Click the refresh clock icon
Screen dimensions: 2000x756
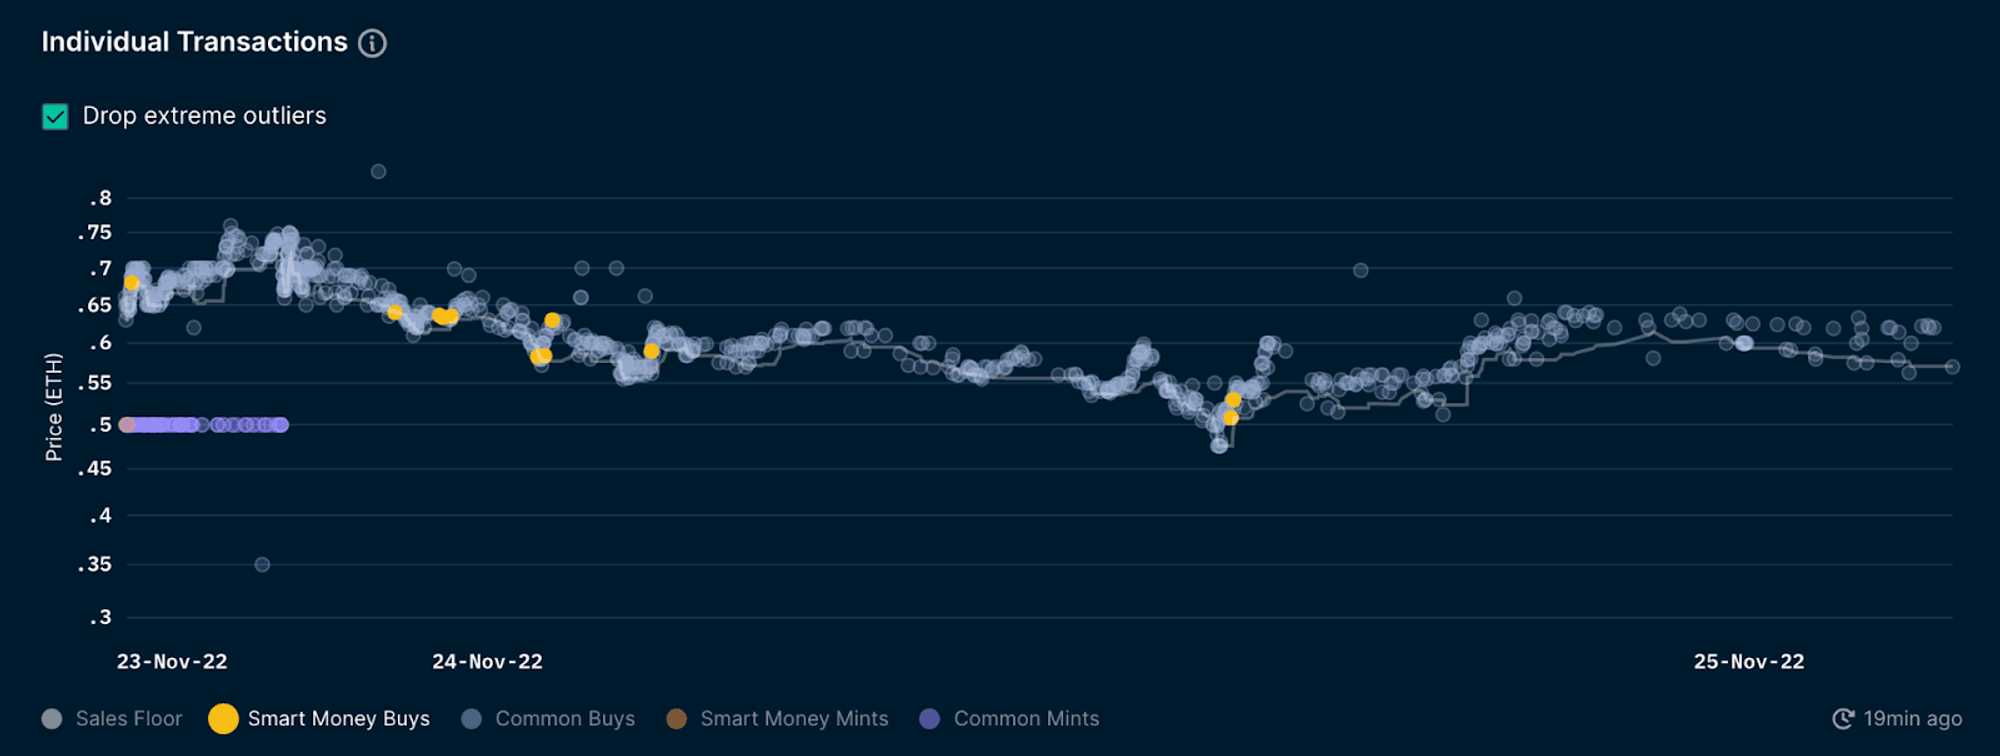pyautogui.click(x=1842, y=719)
